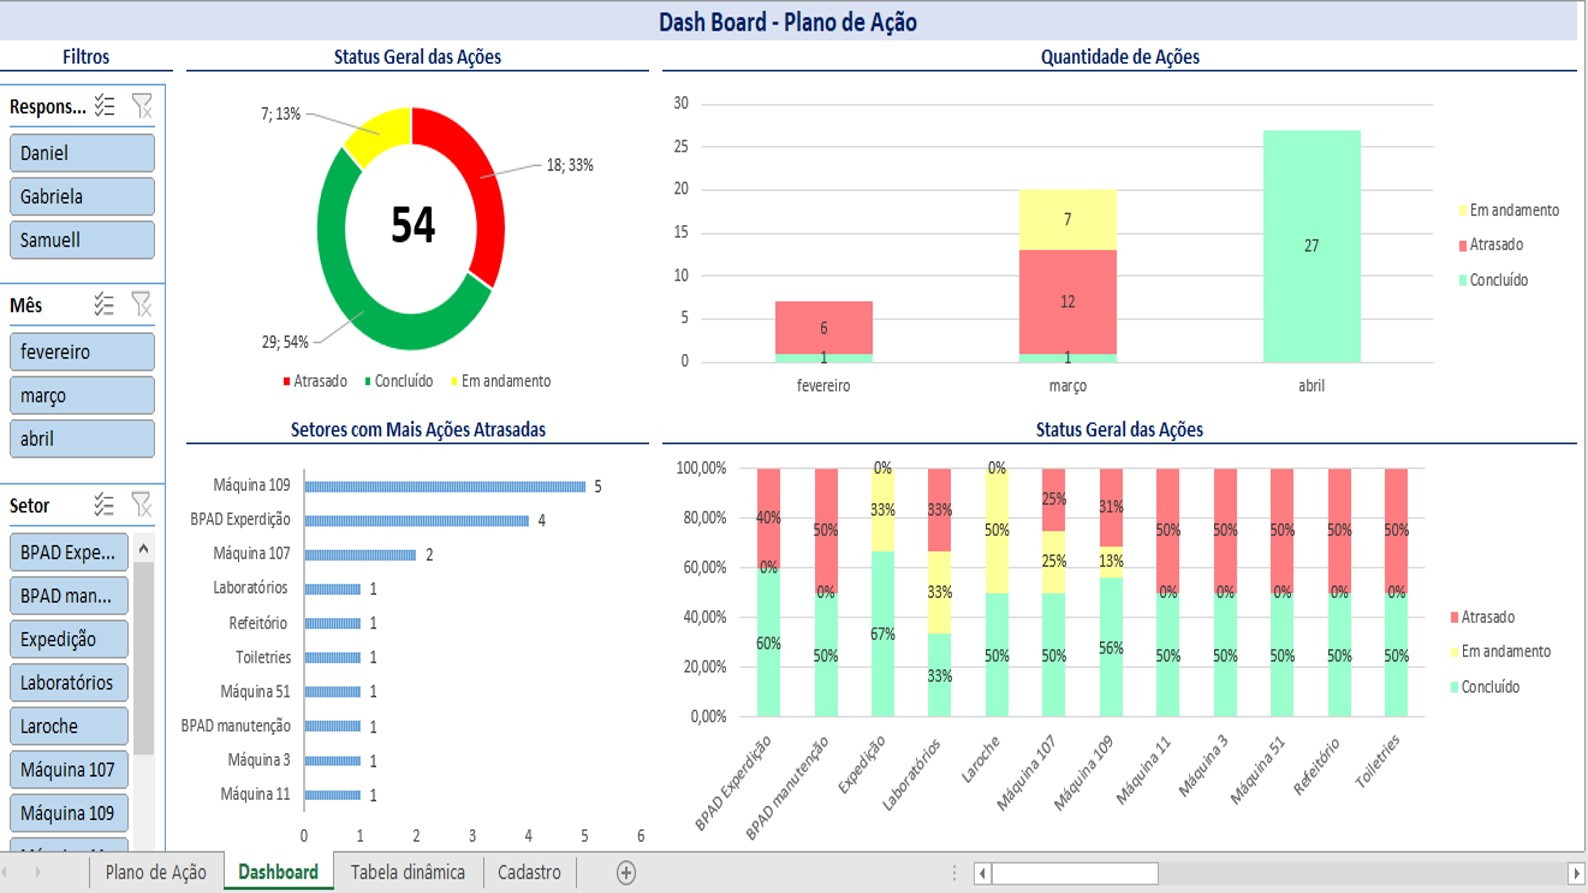Viewport: 1588px width, 893px height.
Task: Switch to the Plano de Ação sheet
Action: point(156,872)
